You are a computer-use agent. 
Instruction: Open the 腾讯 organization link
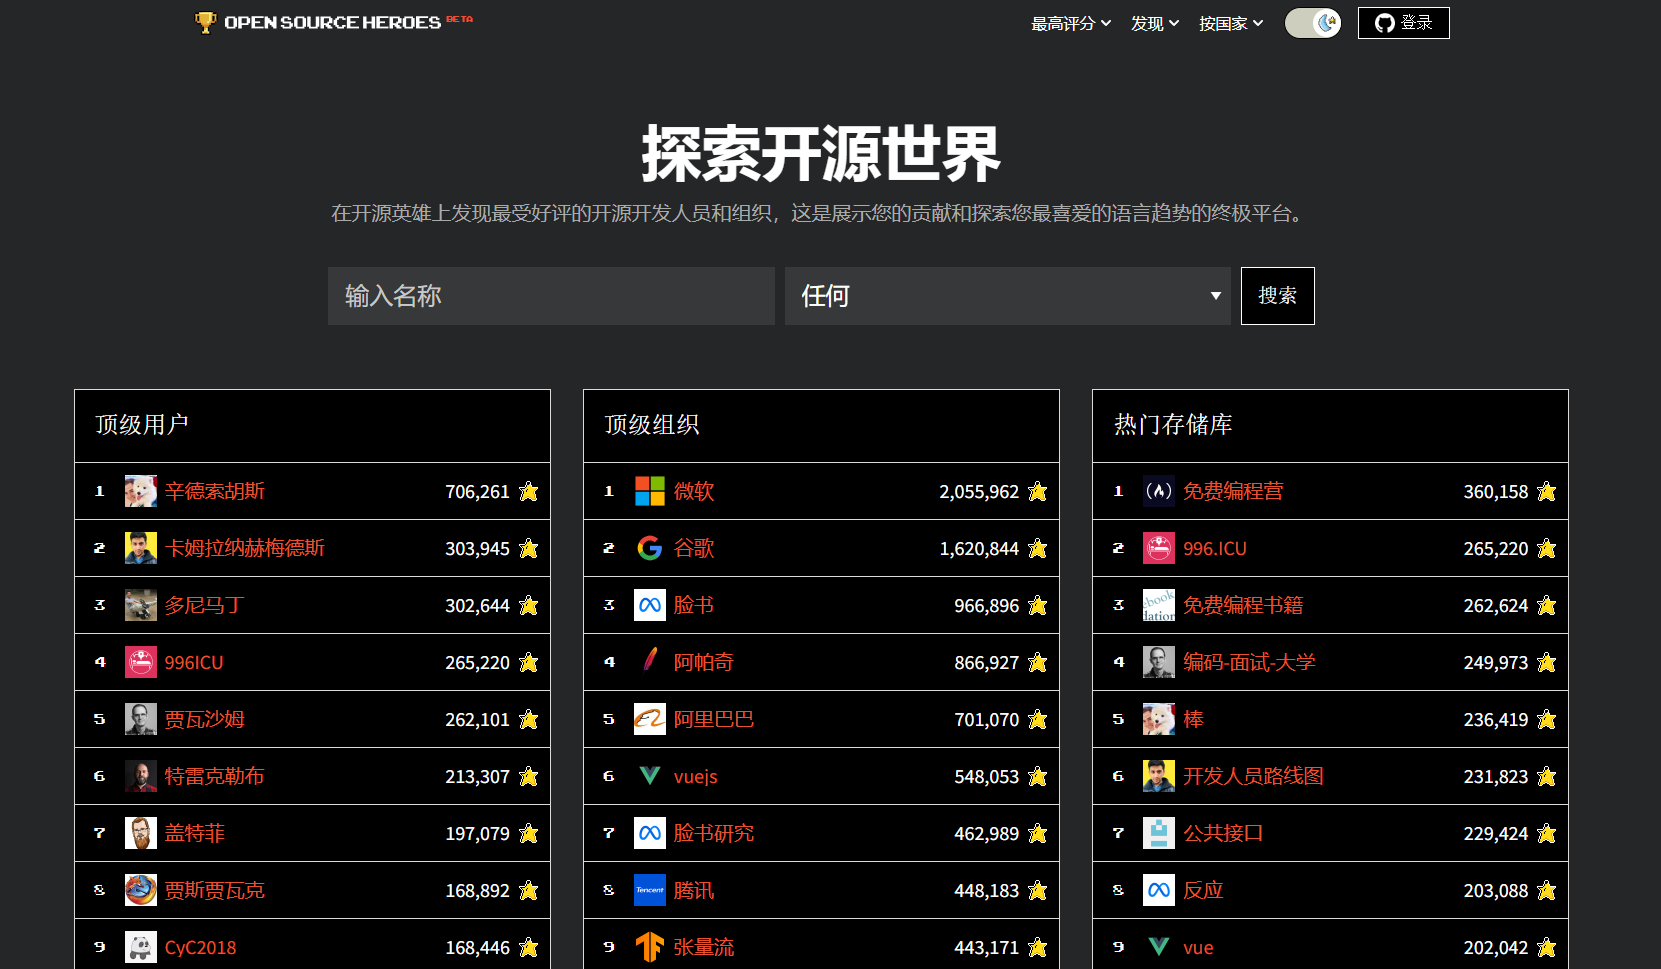tap(694, 890)
